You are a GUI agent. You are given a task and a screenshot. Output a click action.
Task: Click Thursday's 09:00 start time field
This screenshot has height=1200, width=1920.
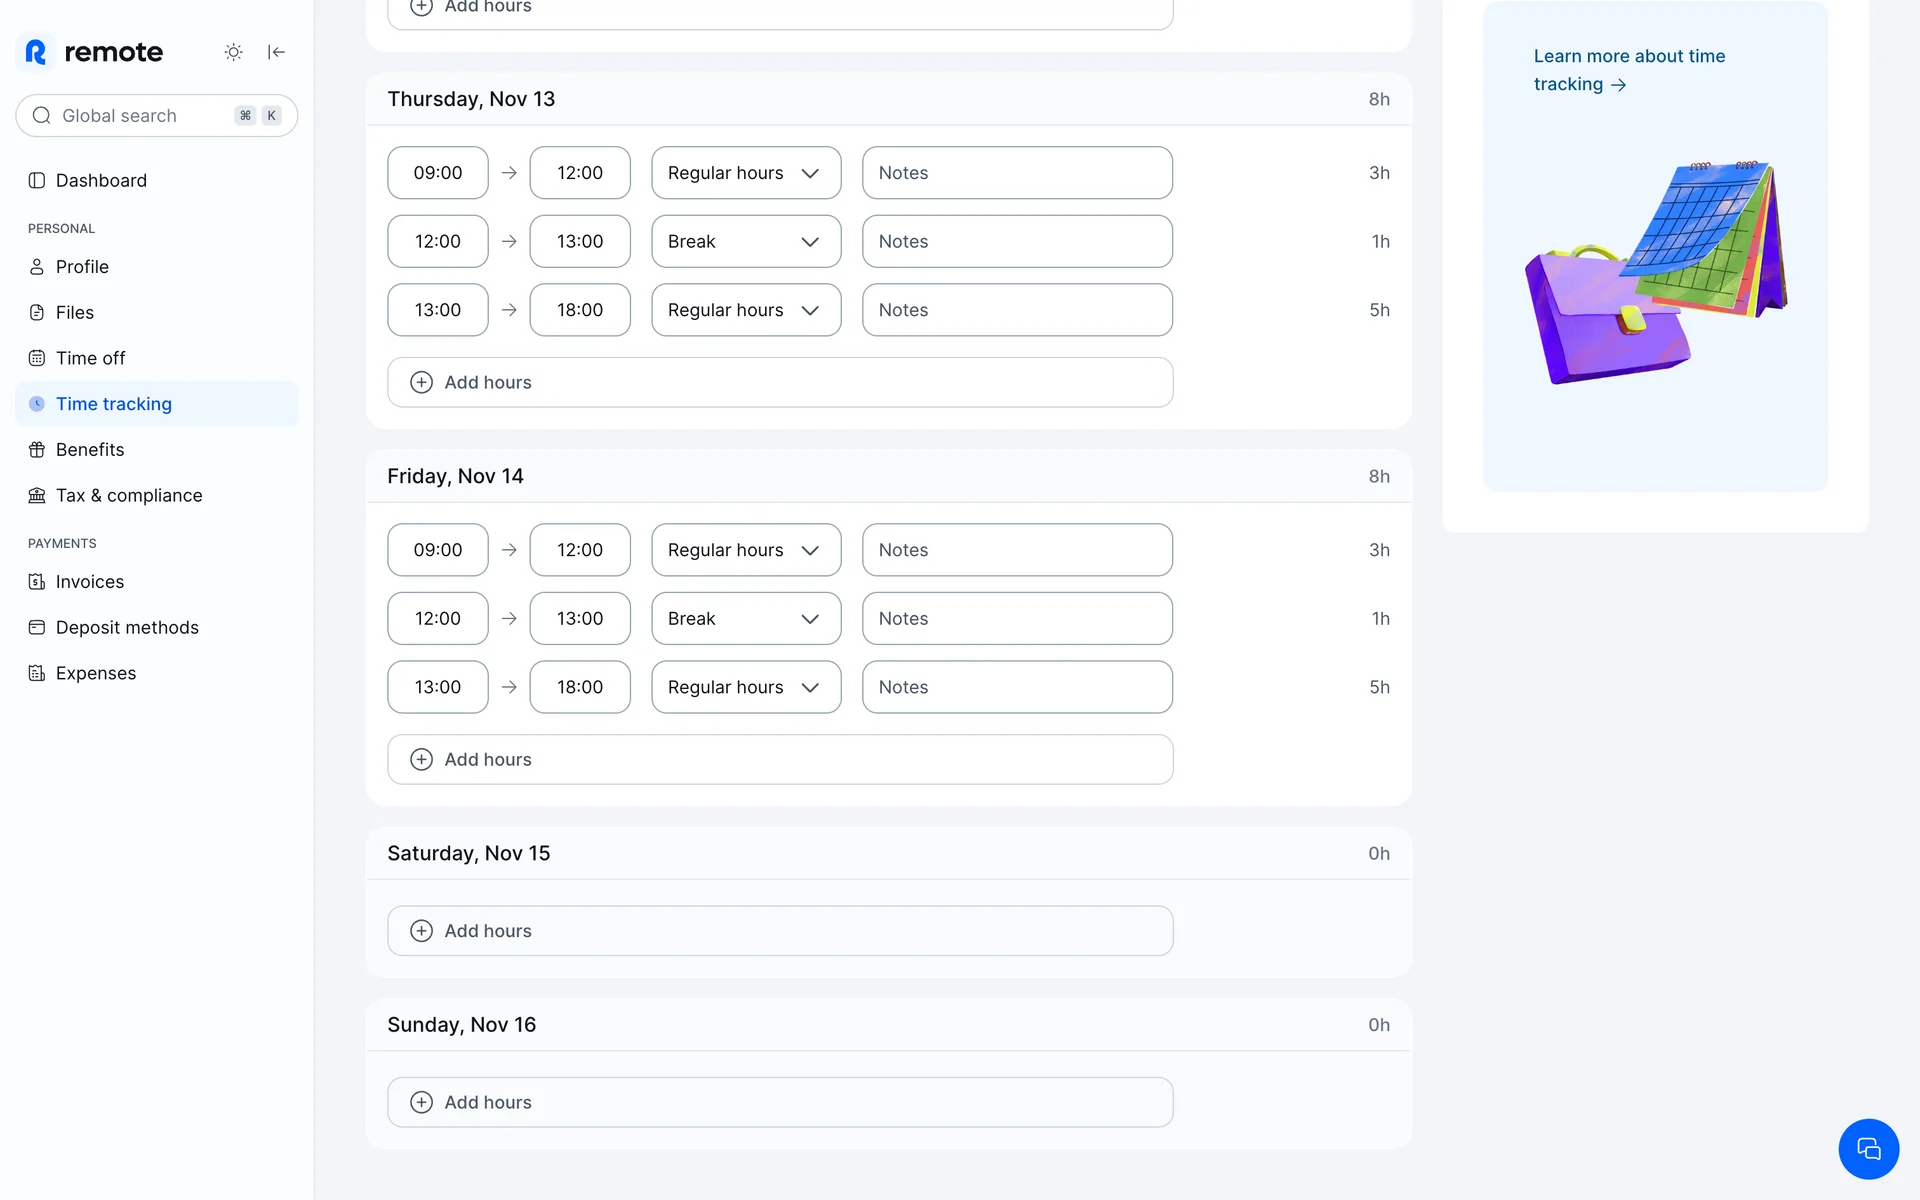coord(438,173)
